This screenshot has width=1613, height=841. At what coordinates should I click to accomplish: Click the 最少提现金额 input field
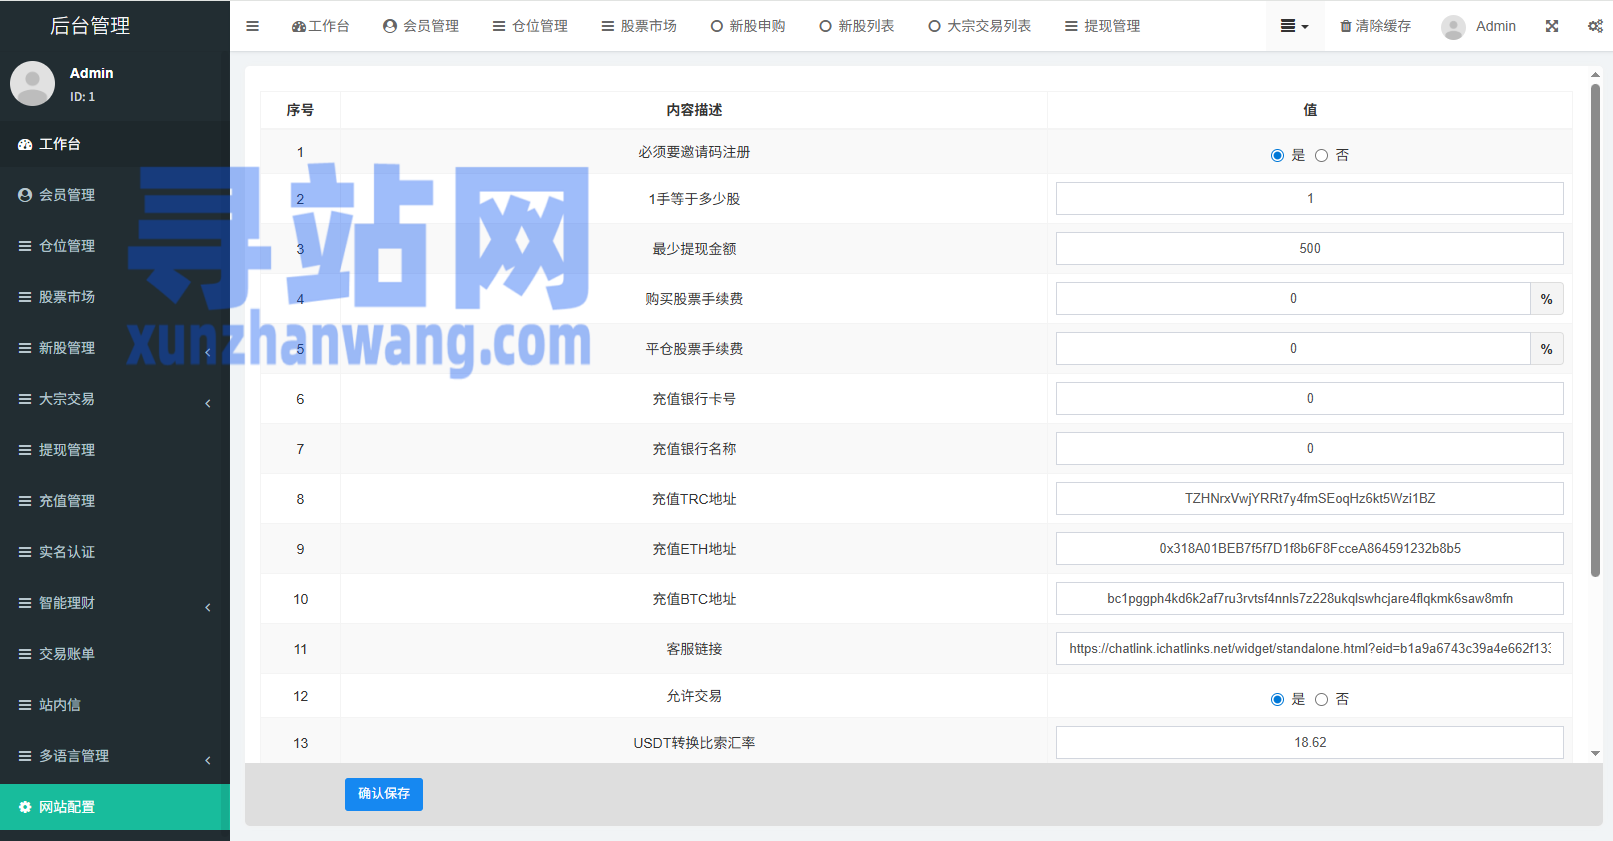click(1309, 248)
